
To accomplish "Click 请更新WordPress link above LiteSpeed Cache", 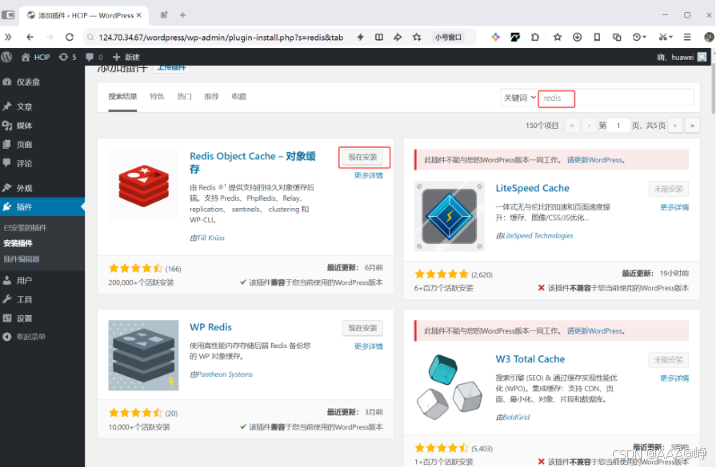I will tap(595, 160).
